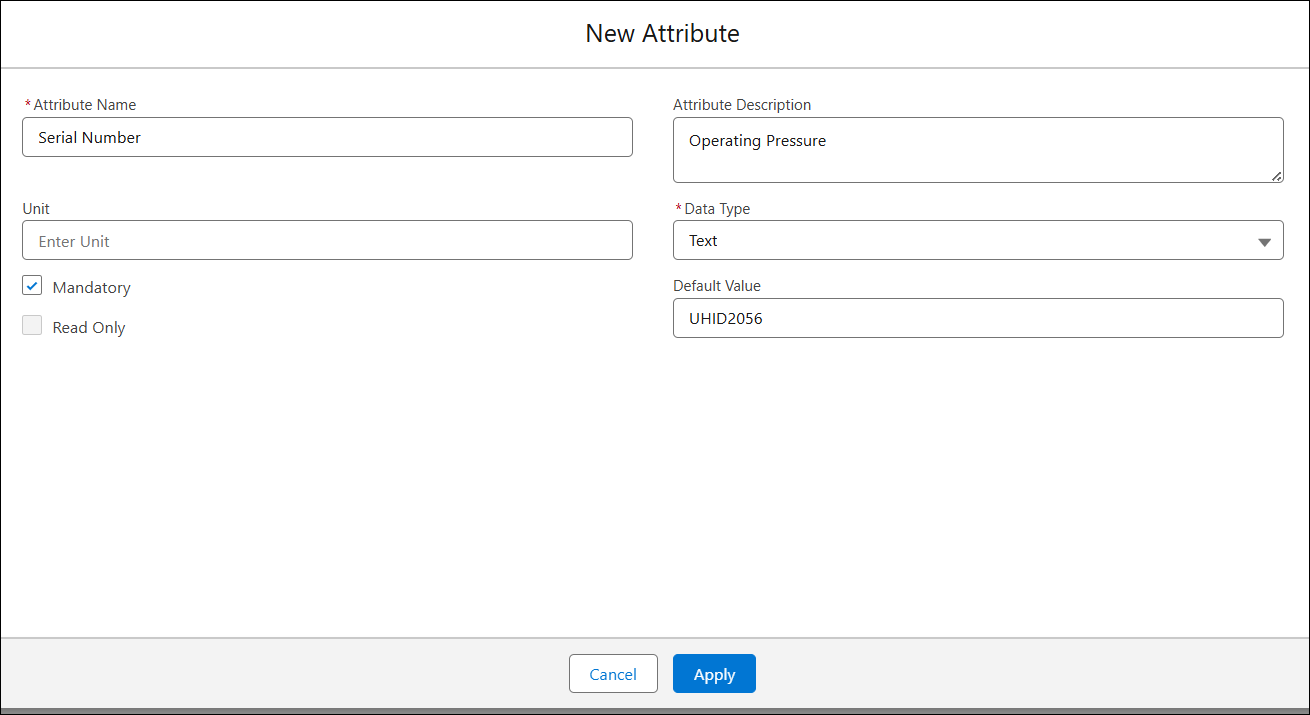This screenshot has width=1310, height=715.
Task: Click the Read Only label text
Action: click(89, 328)
